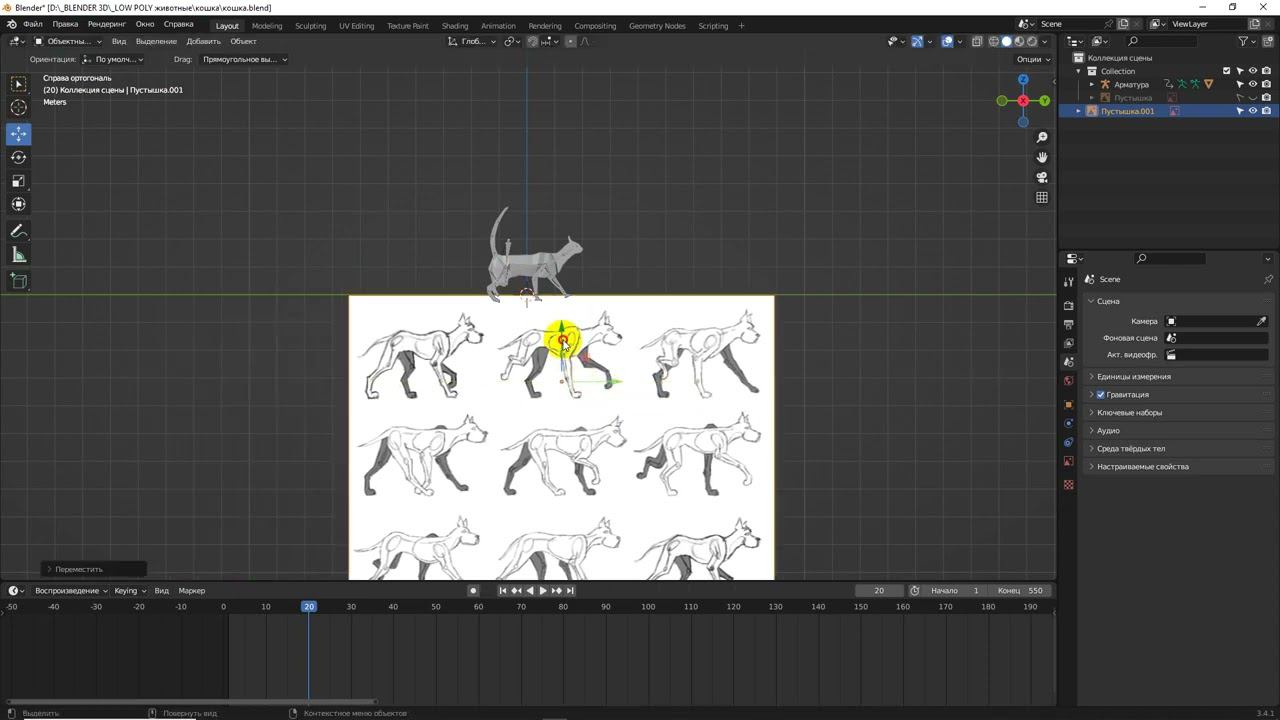Open the Render properties tab
1280x720 pixels.
1069,305
